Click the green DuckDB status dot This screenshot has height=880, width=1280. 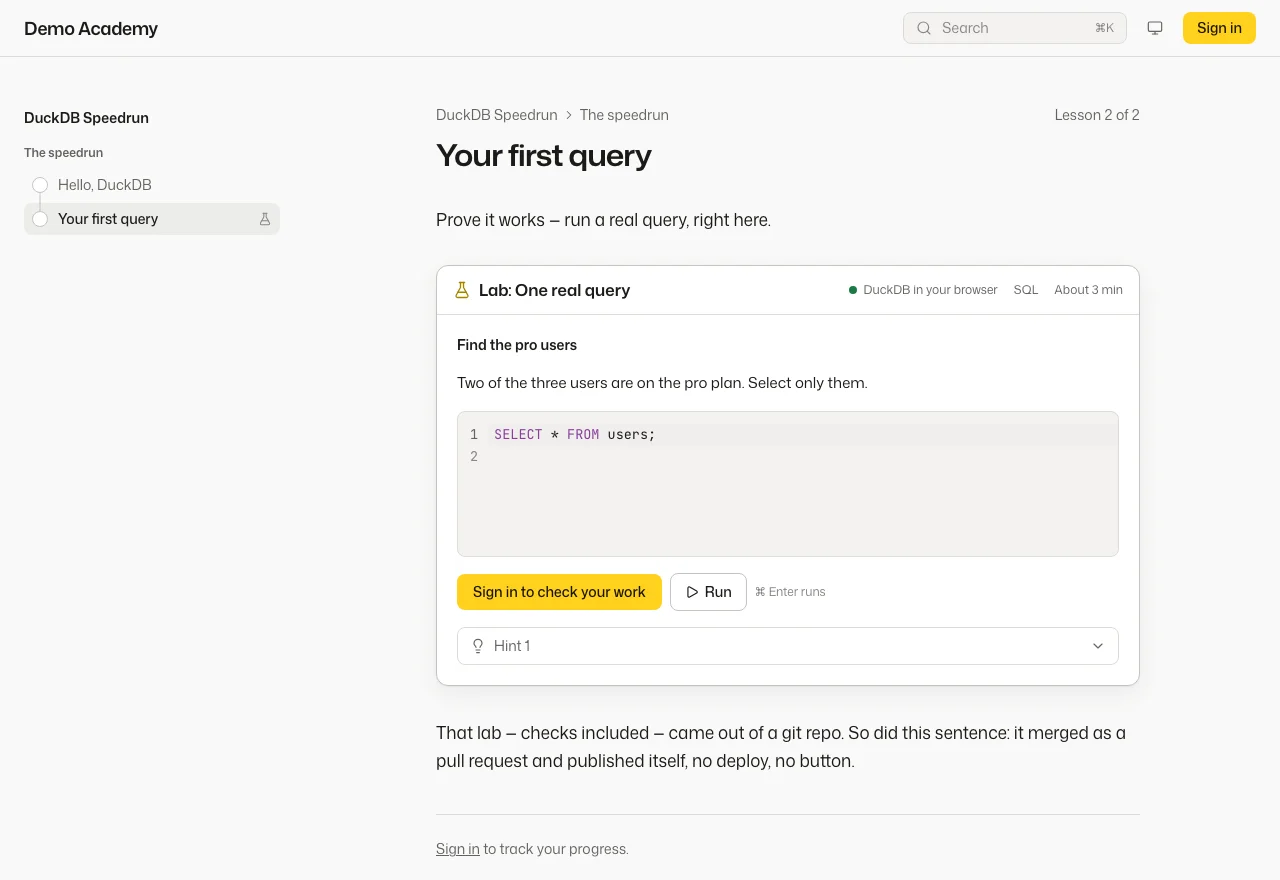(x=853, y=290)
